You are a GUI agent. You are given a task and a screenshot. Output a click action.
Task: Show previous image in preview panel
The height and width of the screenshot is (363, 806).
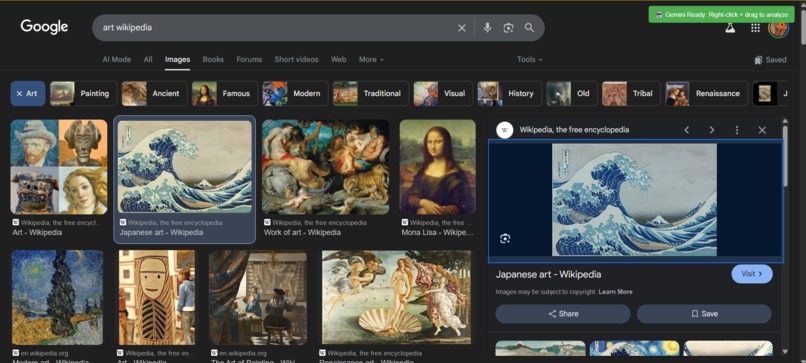(687, 130)
